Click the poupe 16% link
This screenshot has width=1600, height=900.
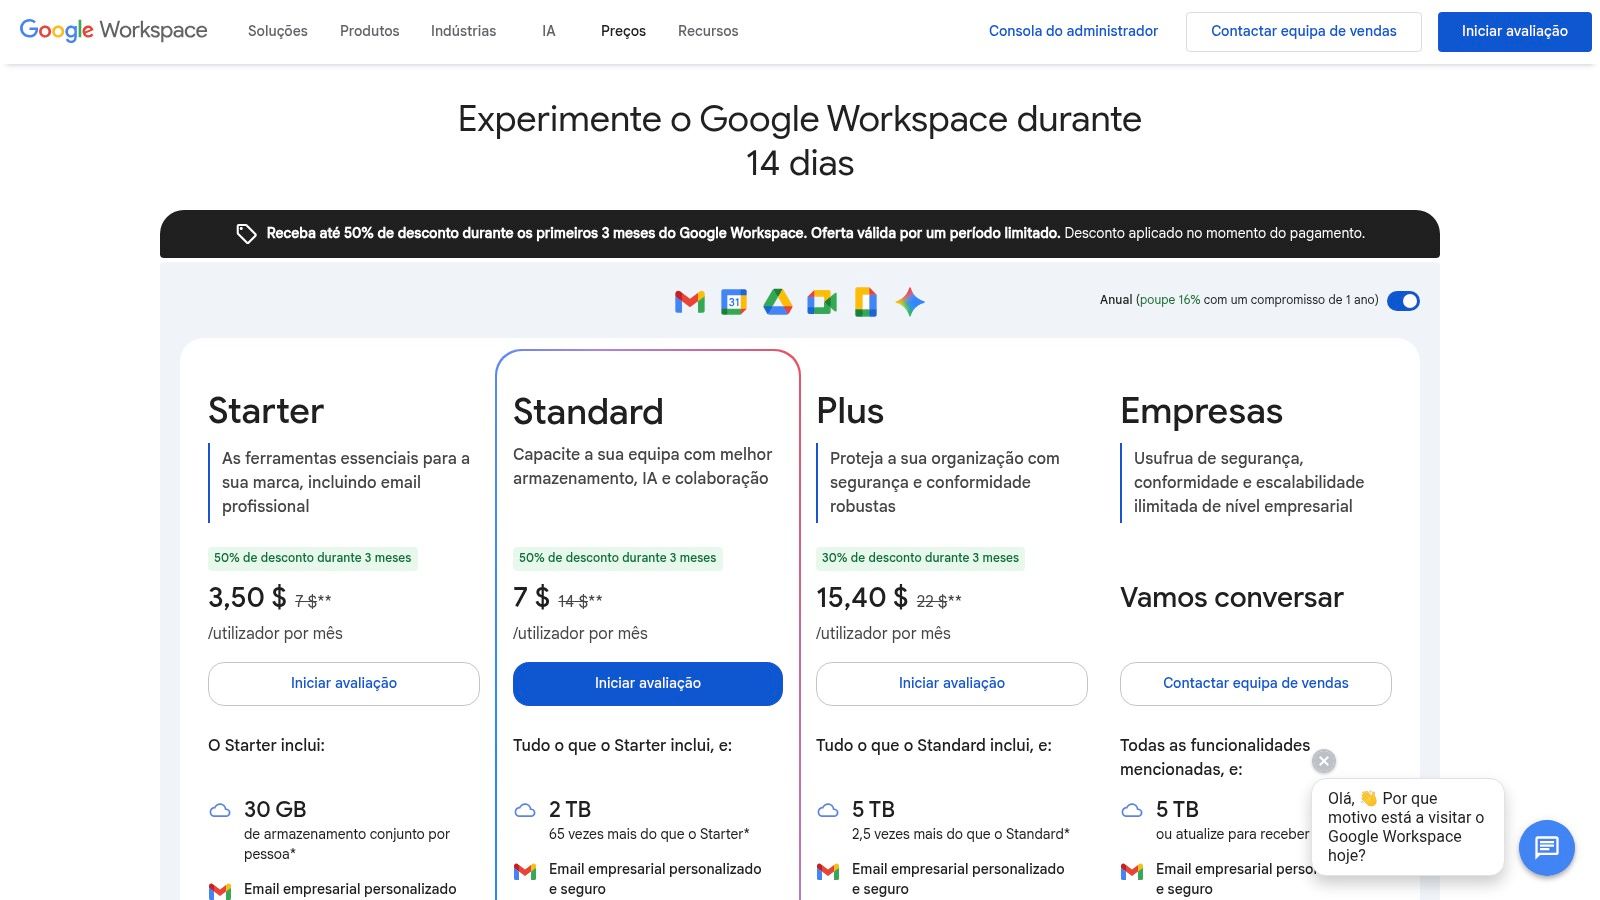[1169, 299]
